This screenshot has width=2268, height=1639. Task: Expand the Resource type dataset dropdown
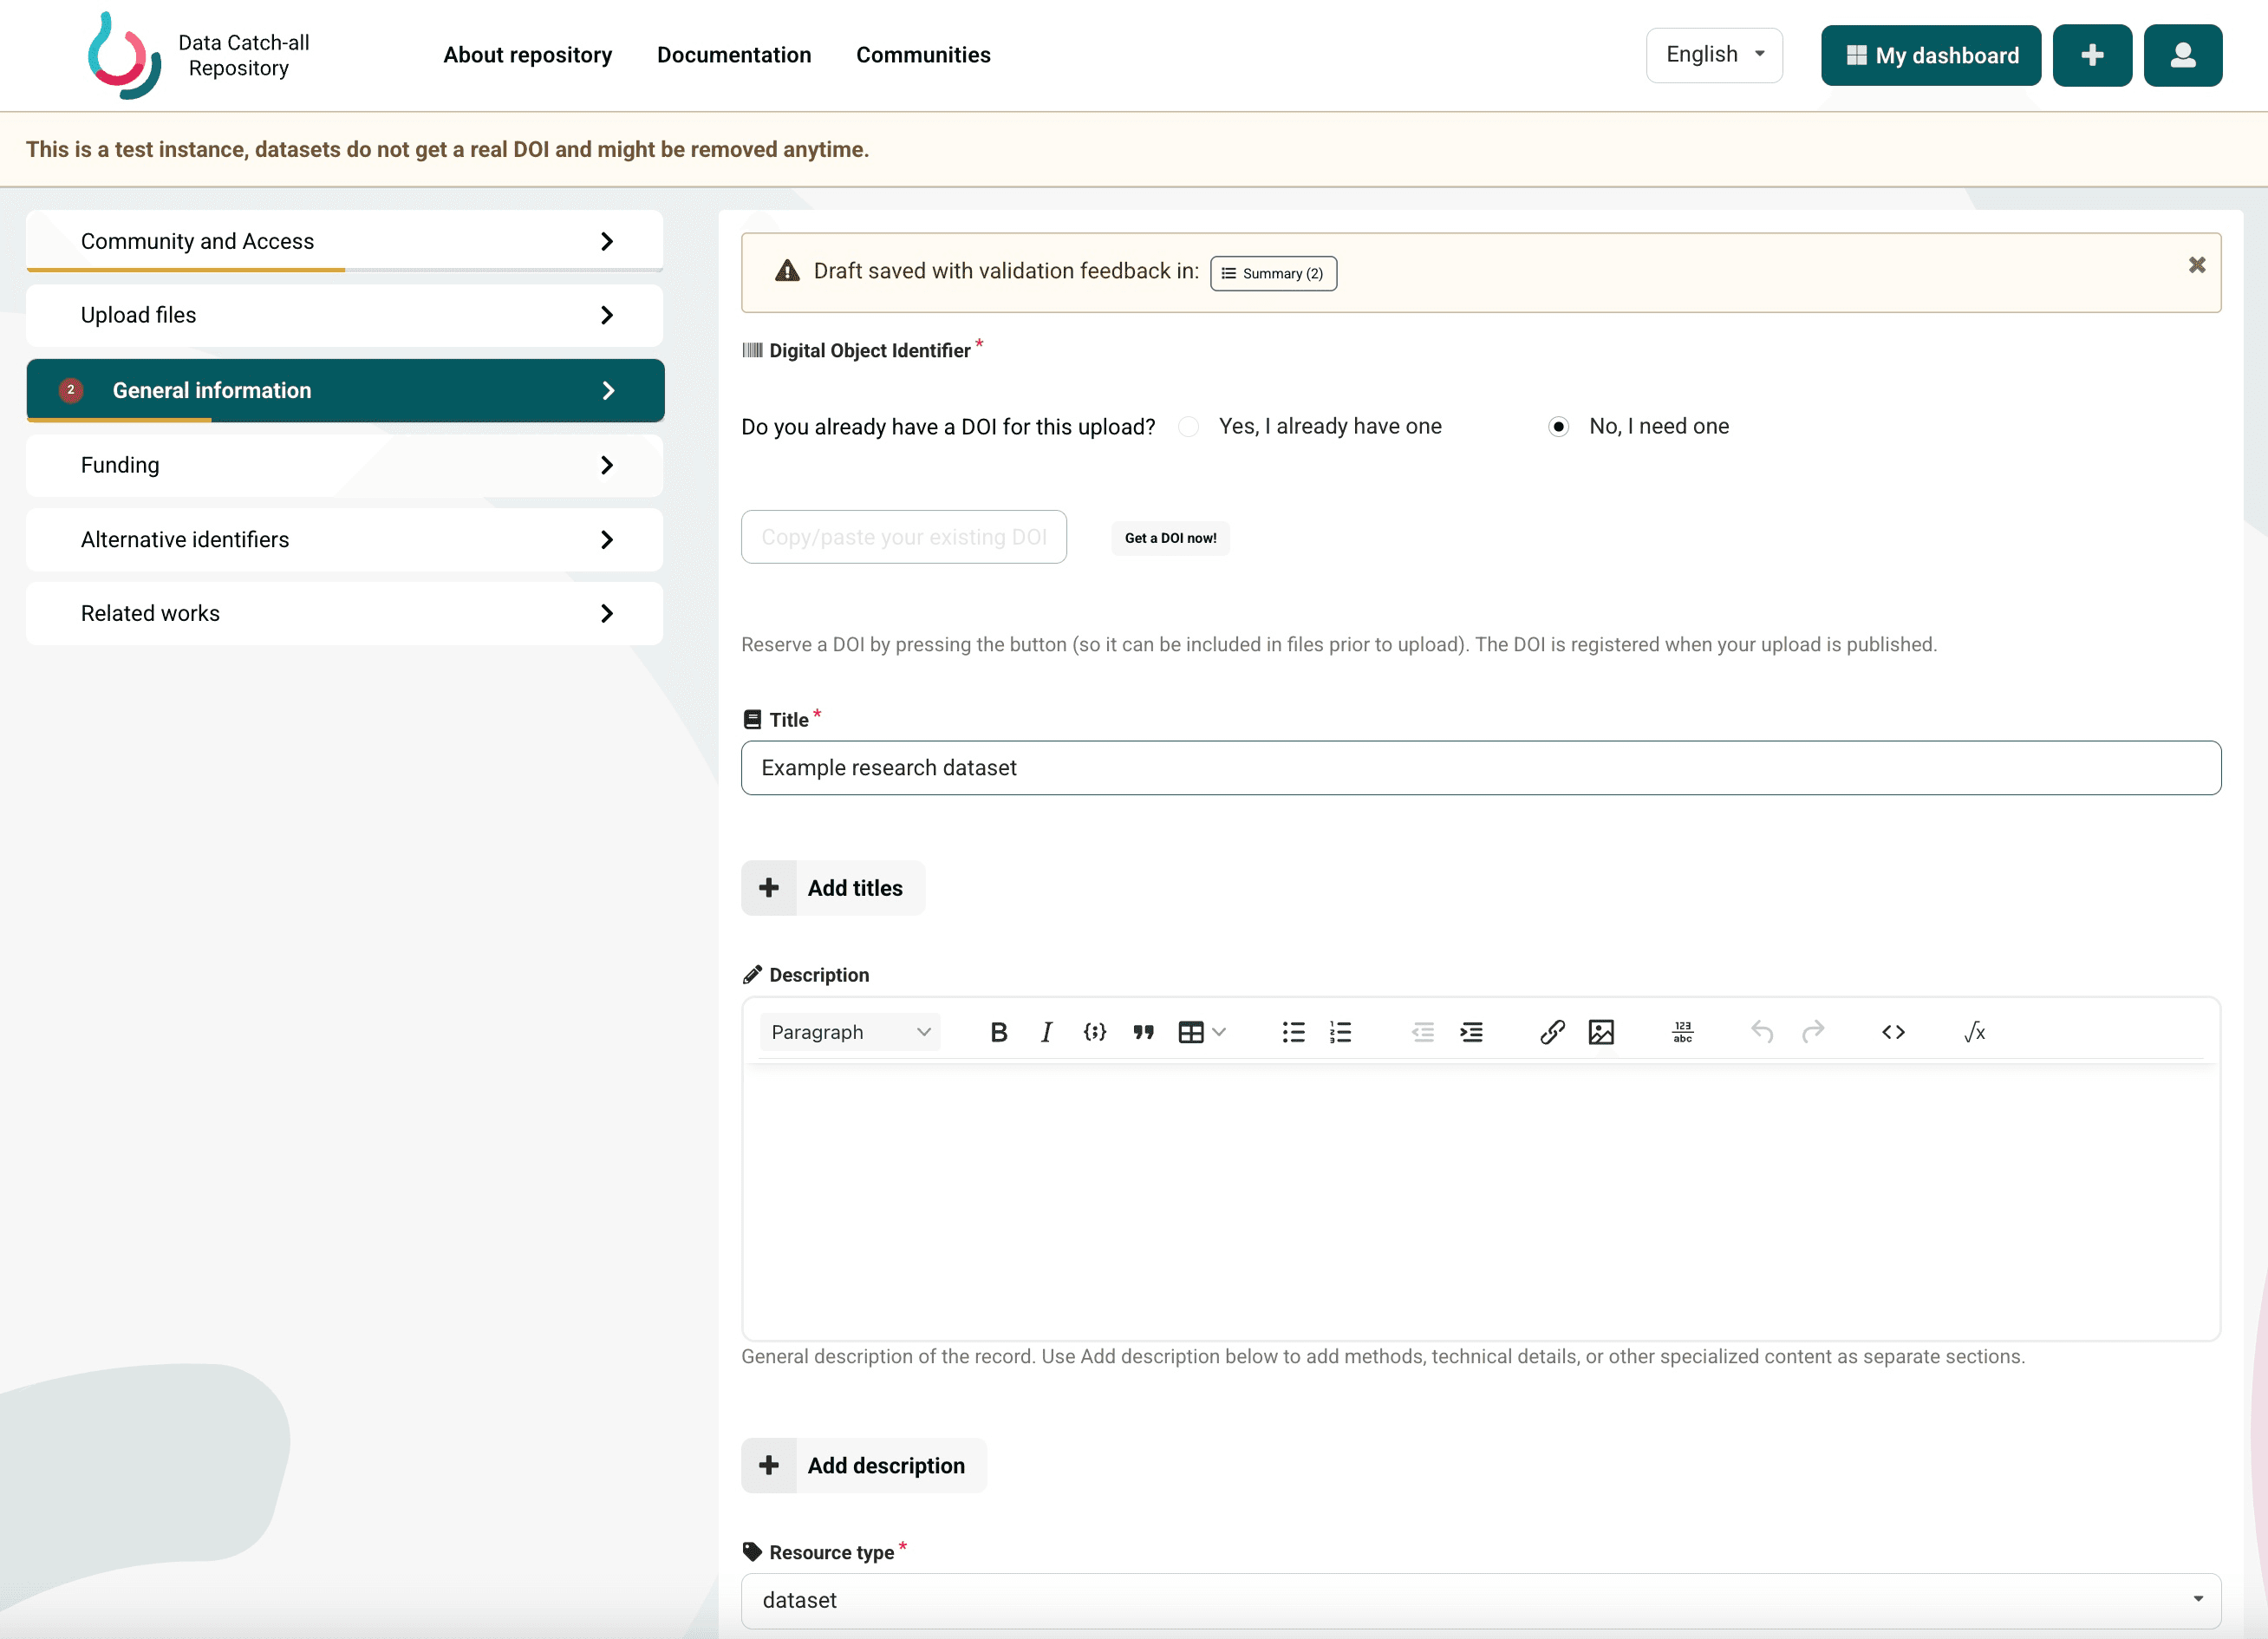[x=1480, y=1600]
